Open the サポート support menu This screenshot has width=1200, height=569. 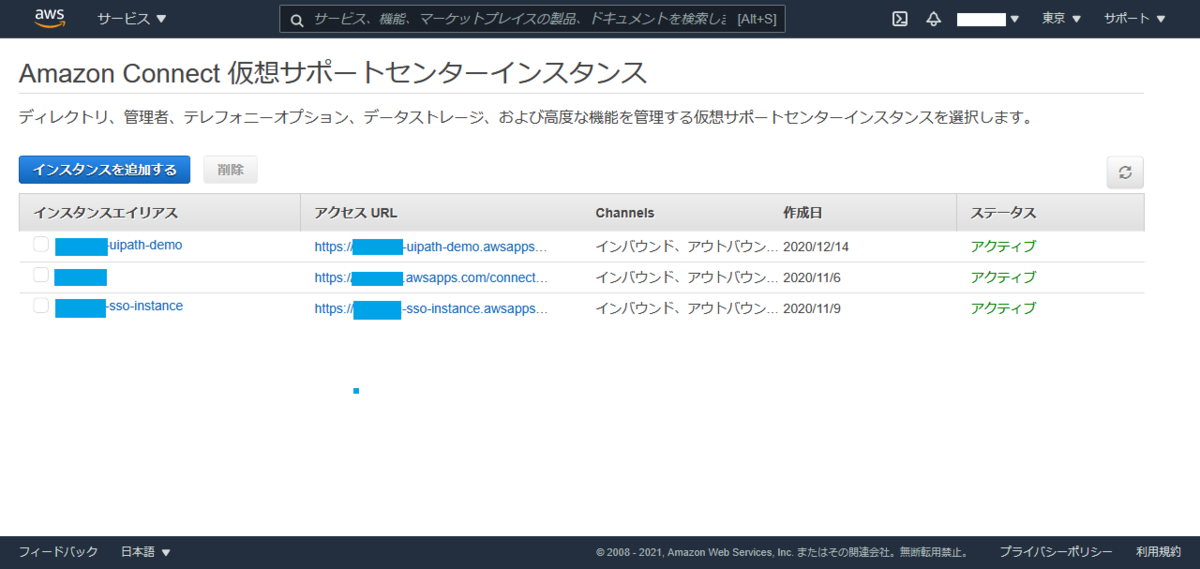[x=1135, y=19]
